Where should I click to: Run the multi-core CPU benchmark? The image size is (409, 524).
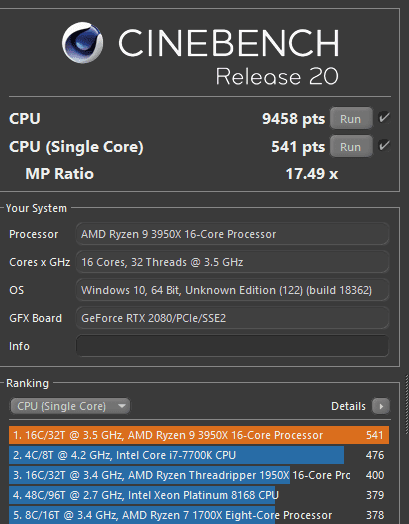coord(351,118)
